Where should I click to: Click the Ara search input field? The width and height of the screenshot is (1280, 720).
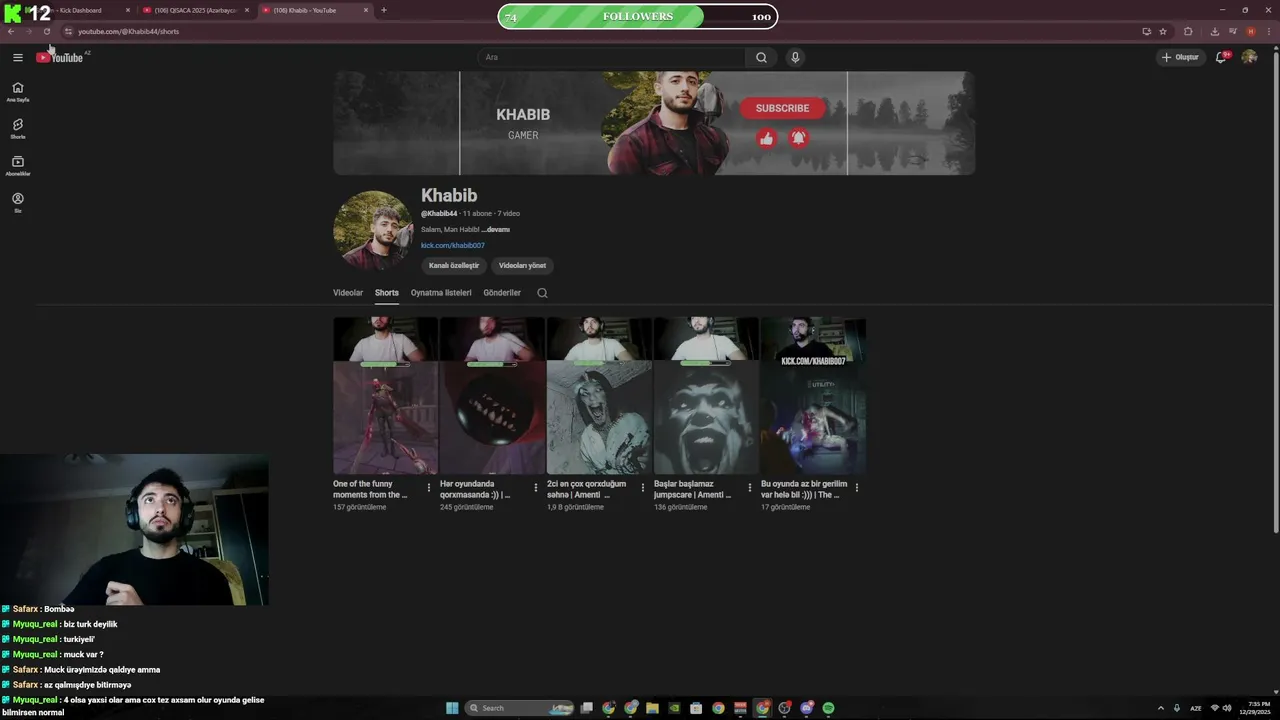point(611,57)
